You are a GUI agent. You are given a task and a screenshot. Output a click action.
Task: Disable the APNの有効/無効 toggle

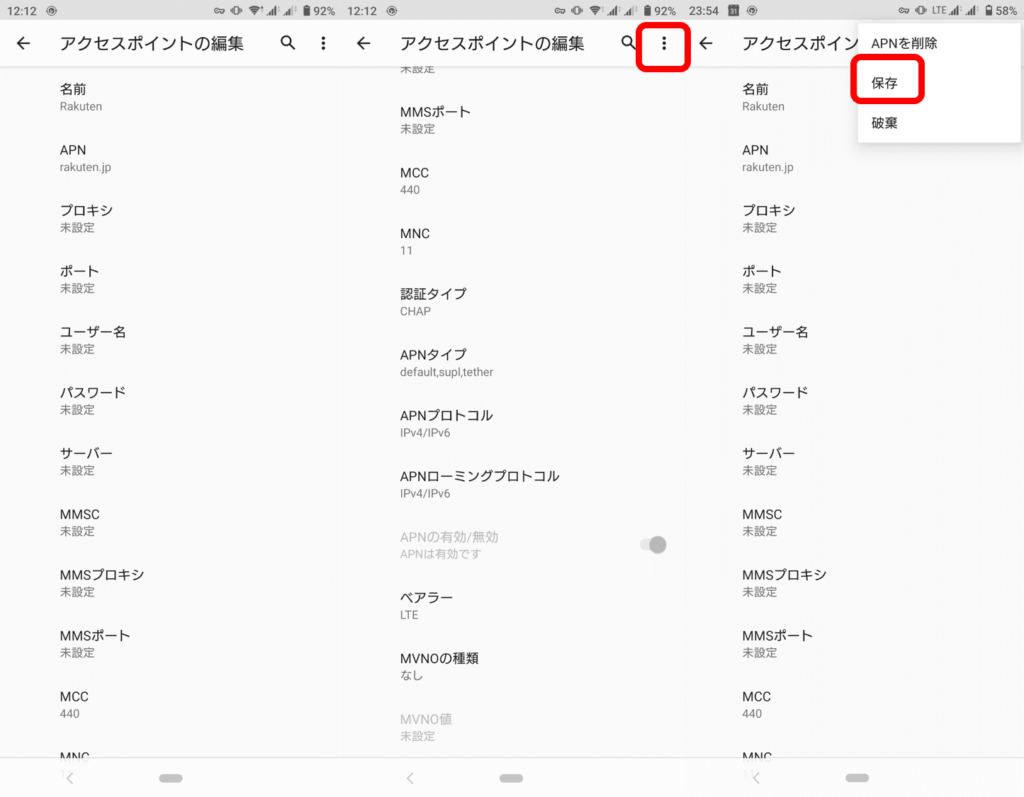click(655, 545)
